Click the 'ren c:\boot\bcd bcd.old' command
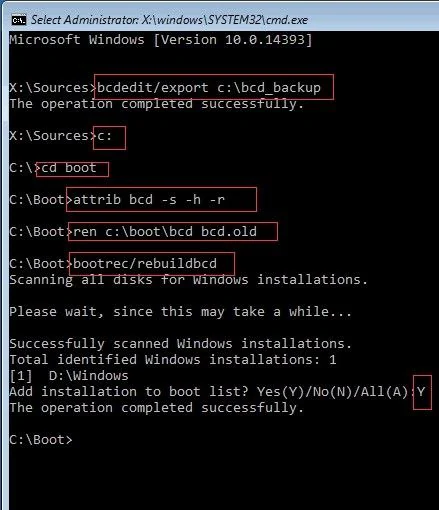Viewport: 439px width, 510px height. (x=165, y=231)
